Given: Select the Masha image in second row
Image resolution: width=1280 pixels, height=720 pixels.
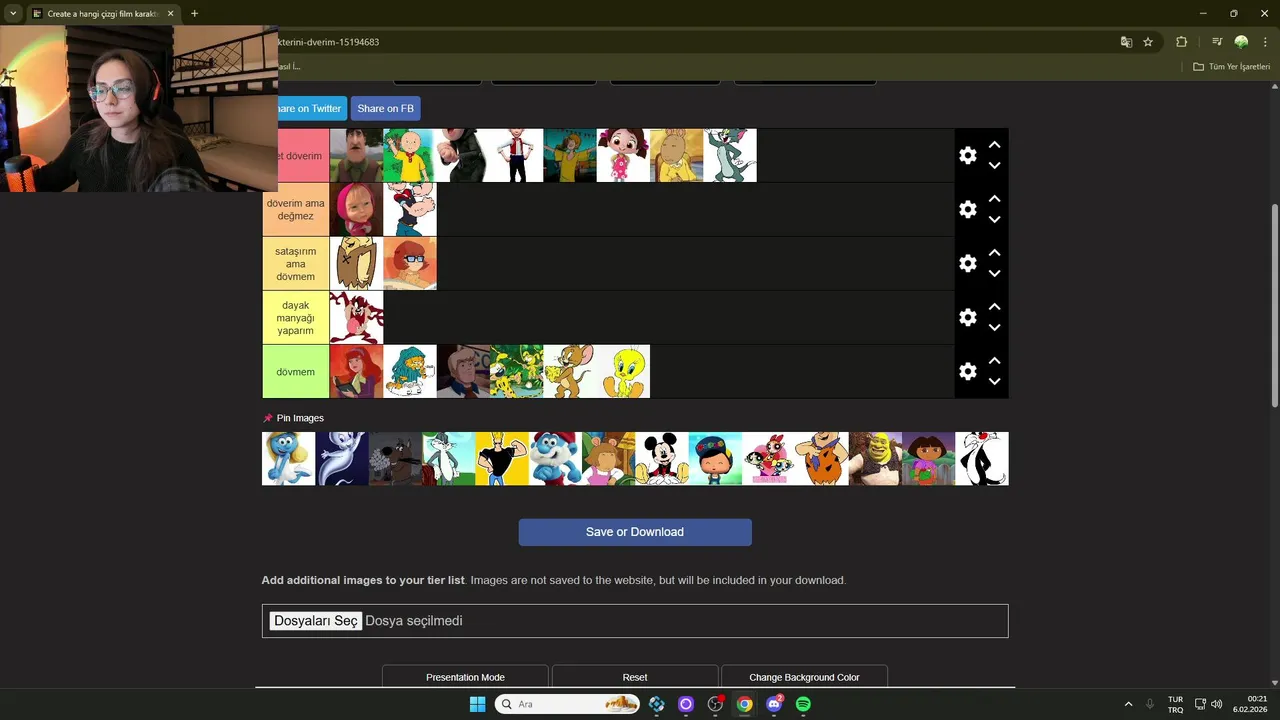Looking at the screenshot, I should tap(357, 209).
